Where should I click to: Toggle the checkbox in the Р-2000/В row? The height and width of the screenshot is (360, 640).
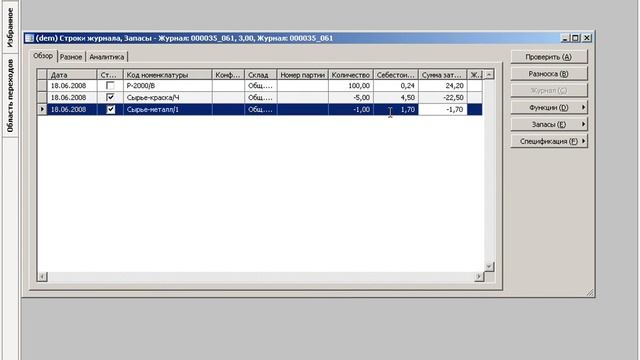[x=110, y=86]
